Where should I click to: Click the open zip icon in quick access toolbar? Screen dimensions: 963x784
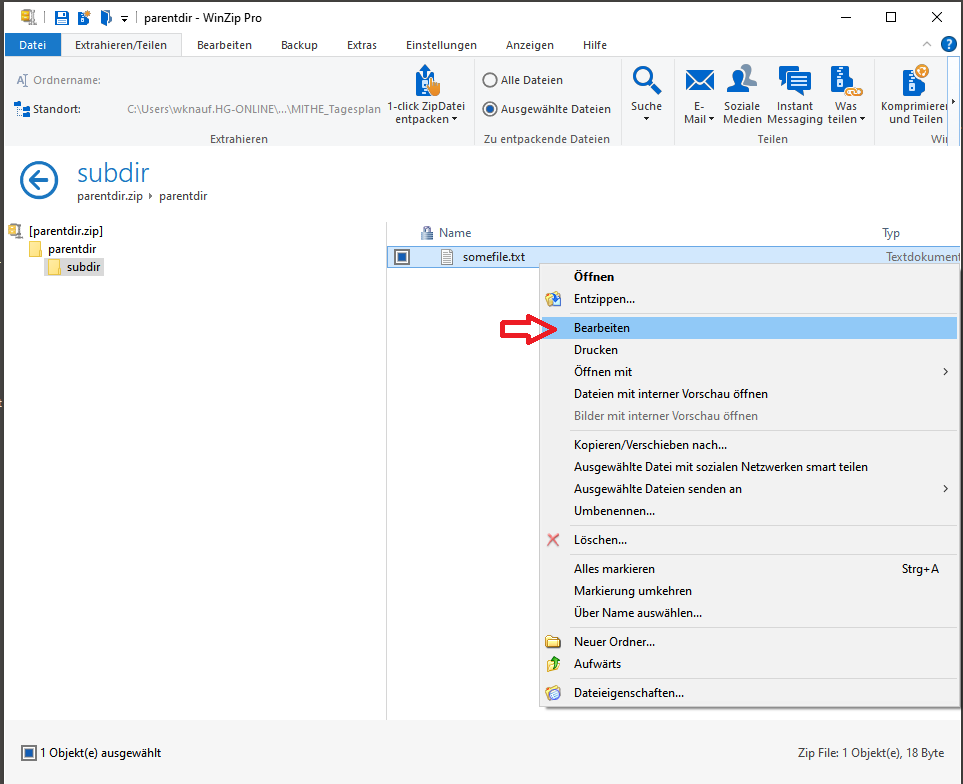pyautogui.click(x=106, y=18)
